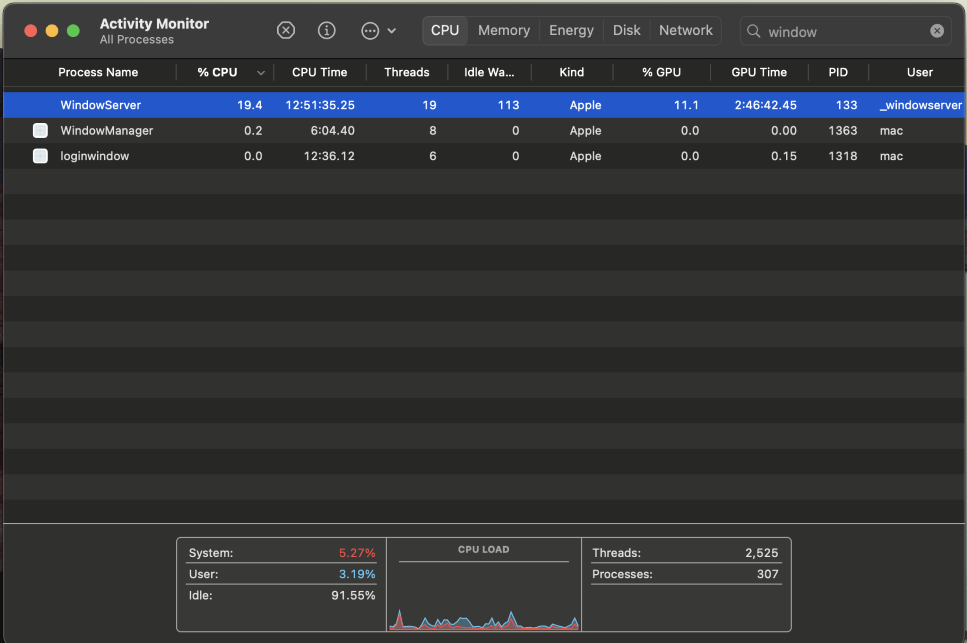
Task: Click the loginwindow process icon
Action: tap(40, 156)
